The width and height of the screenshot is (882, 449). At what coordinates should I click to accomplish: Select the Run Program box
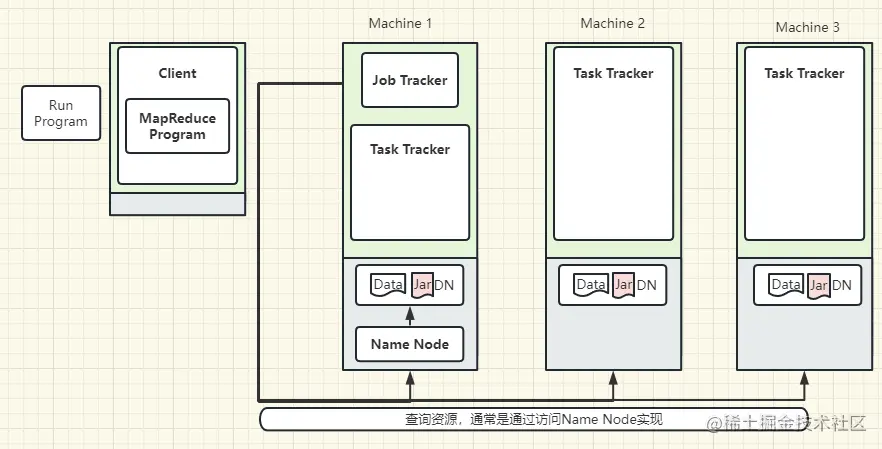point(61,113)
